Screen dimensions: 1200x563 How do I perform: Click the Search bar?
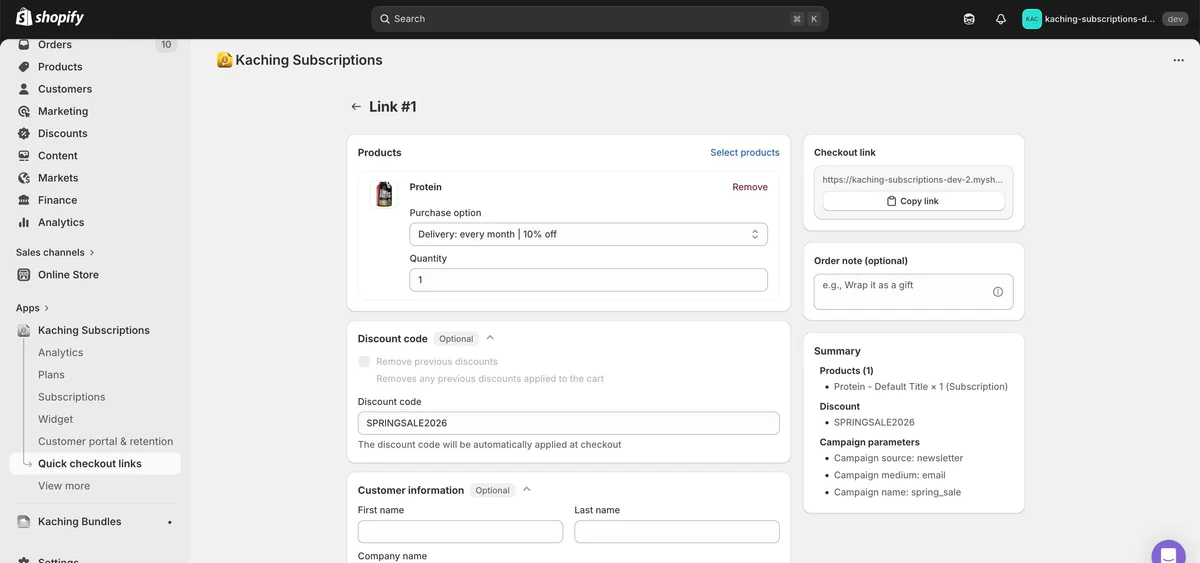[x=600, y=19]
